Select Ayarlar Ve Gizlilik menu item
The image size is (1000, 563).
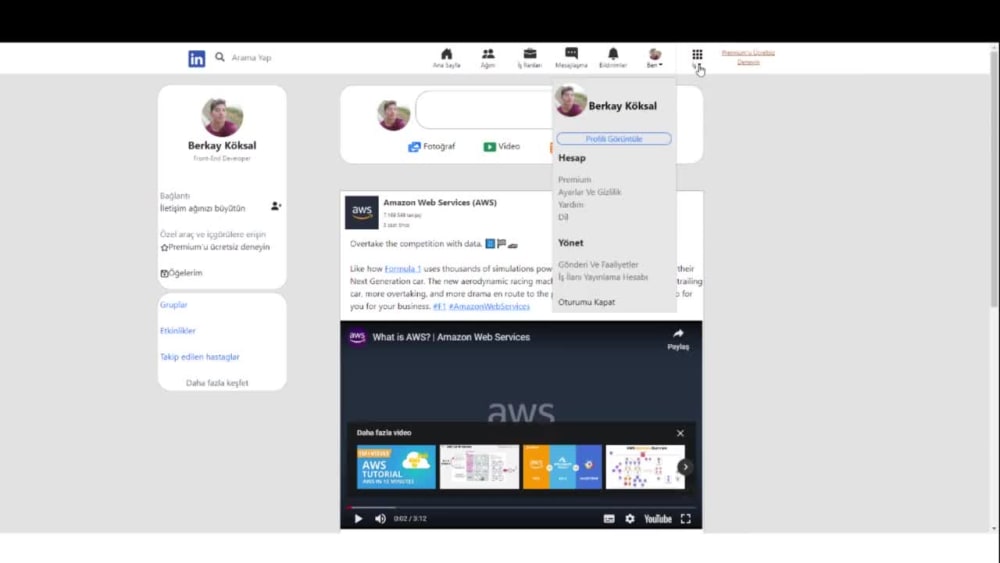(x=589, y=192)
